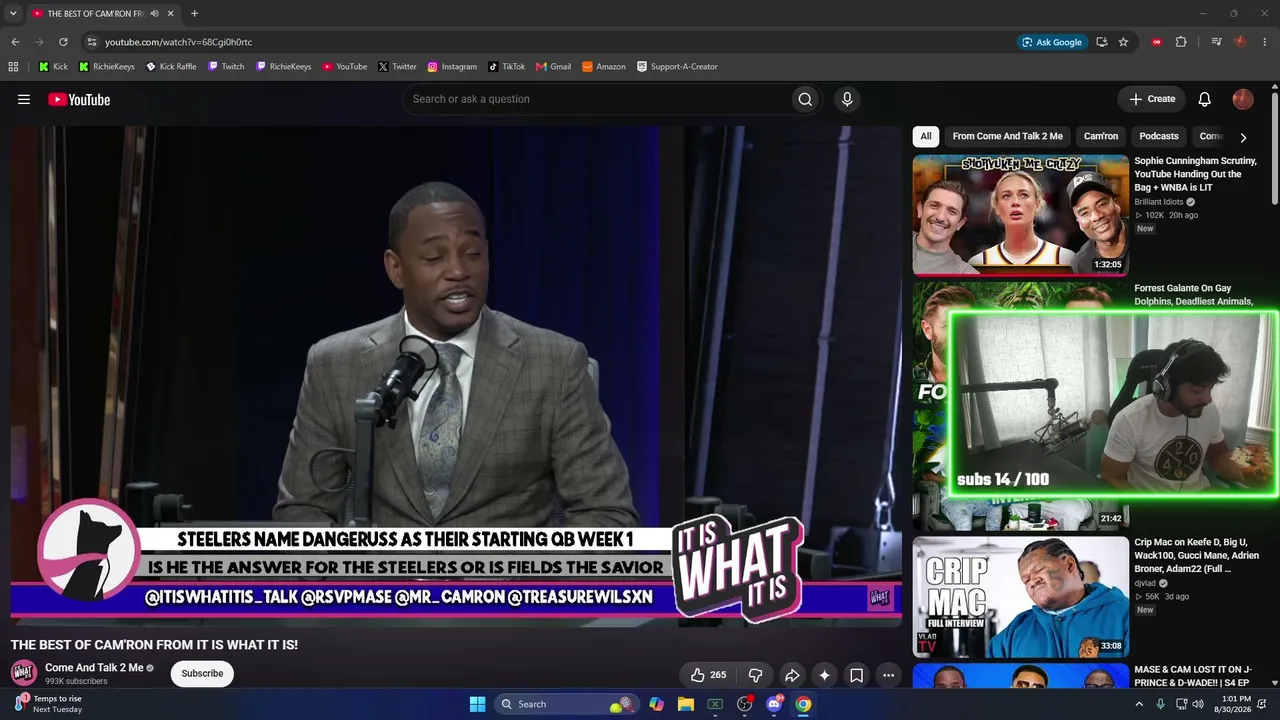Click the Ask Google button
1280x720 pixels.
(1051, 42)
